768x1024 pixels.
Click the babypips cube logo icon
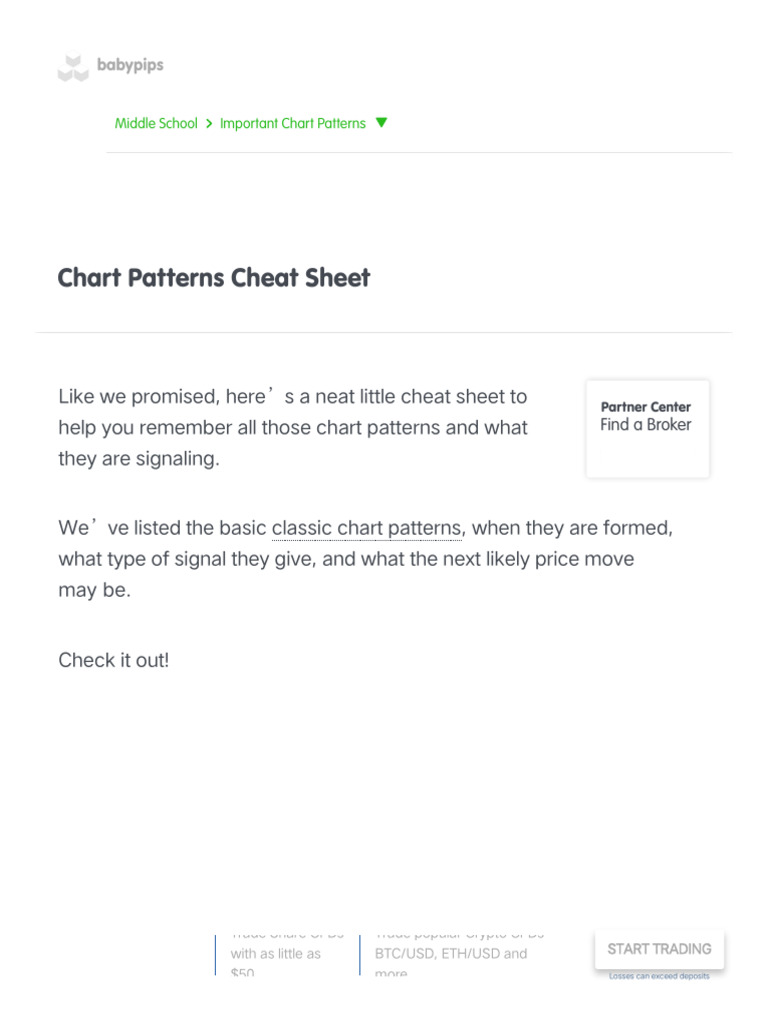point(72,68)
